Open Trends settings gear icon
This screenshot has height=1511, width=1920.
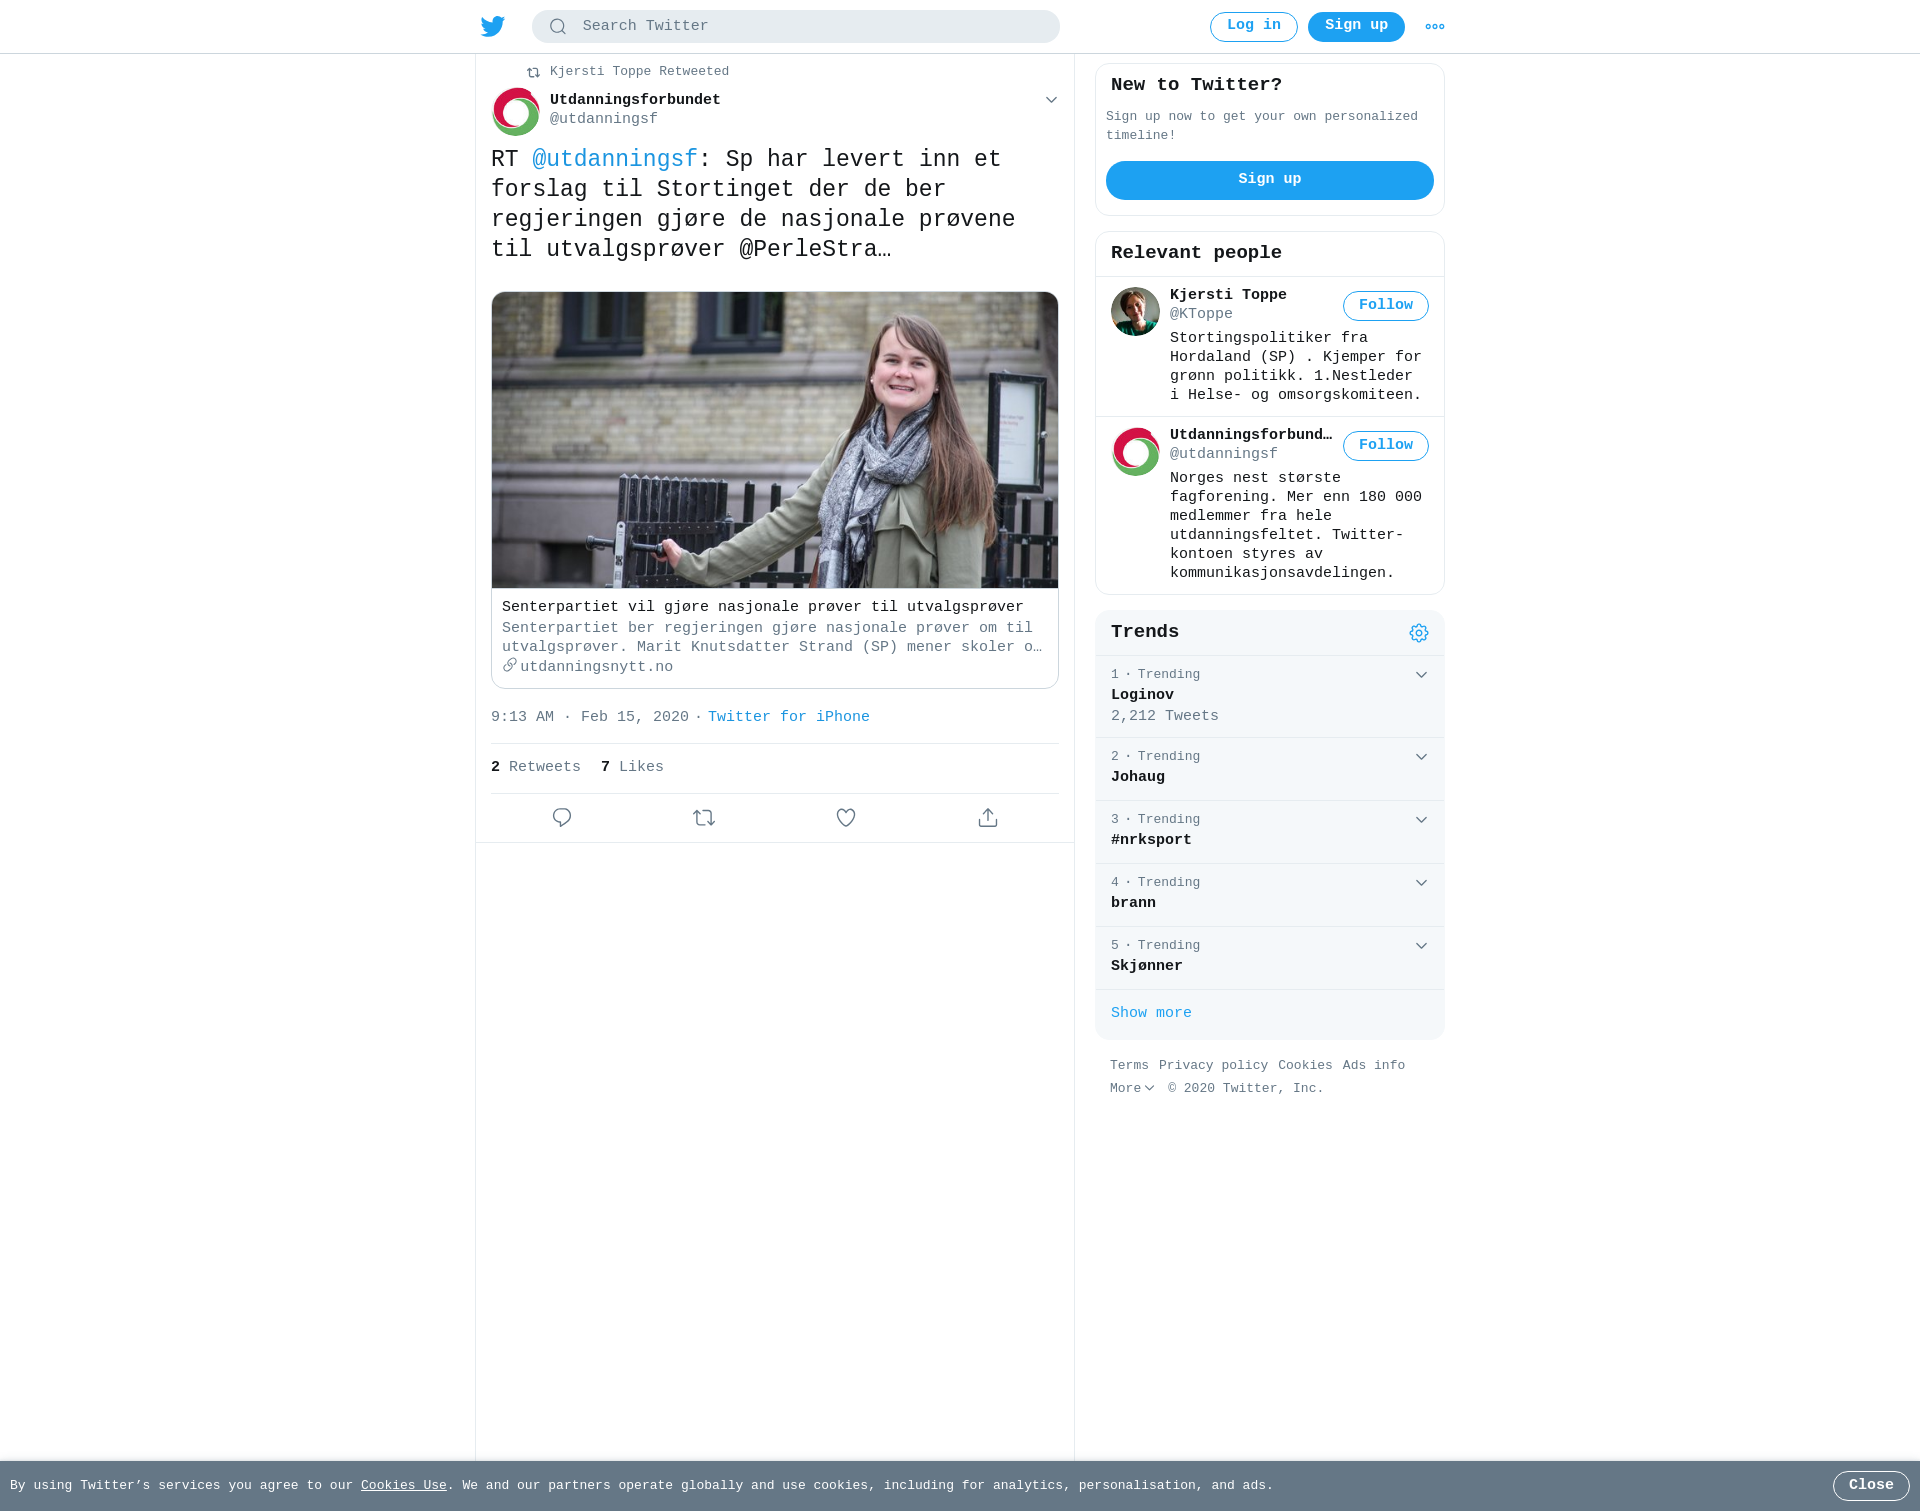point(1419,633)
